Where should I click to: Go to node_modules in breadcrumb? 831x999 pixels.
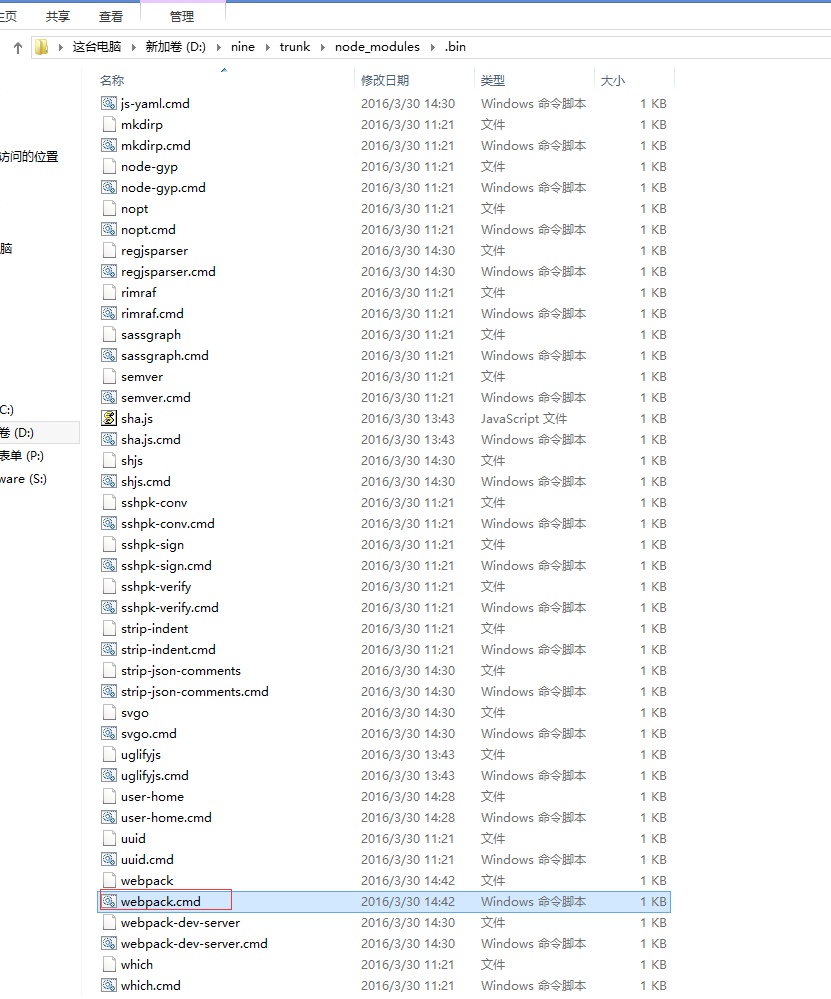coord(377,47)
